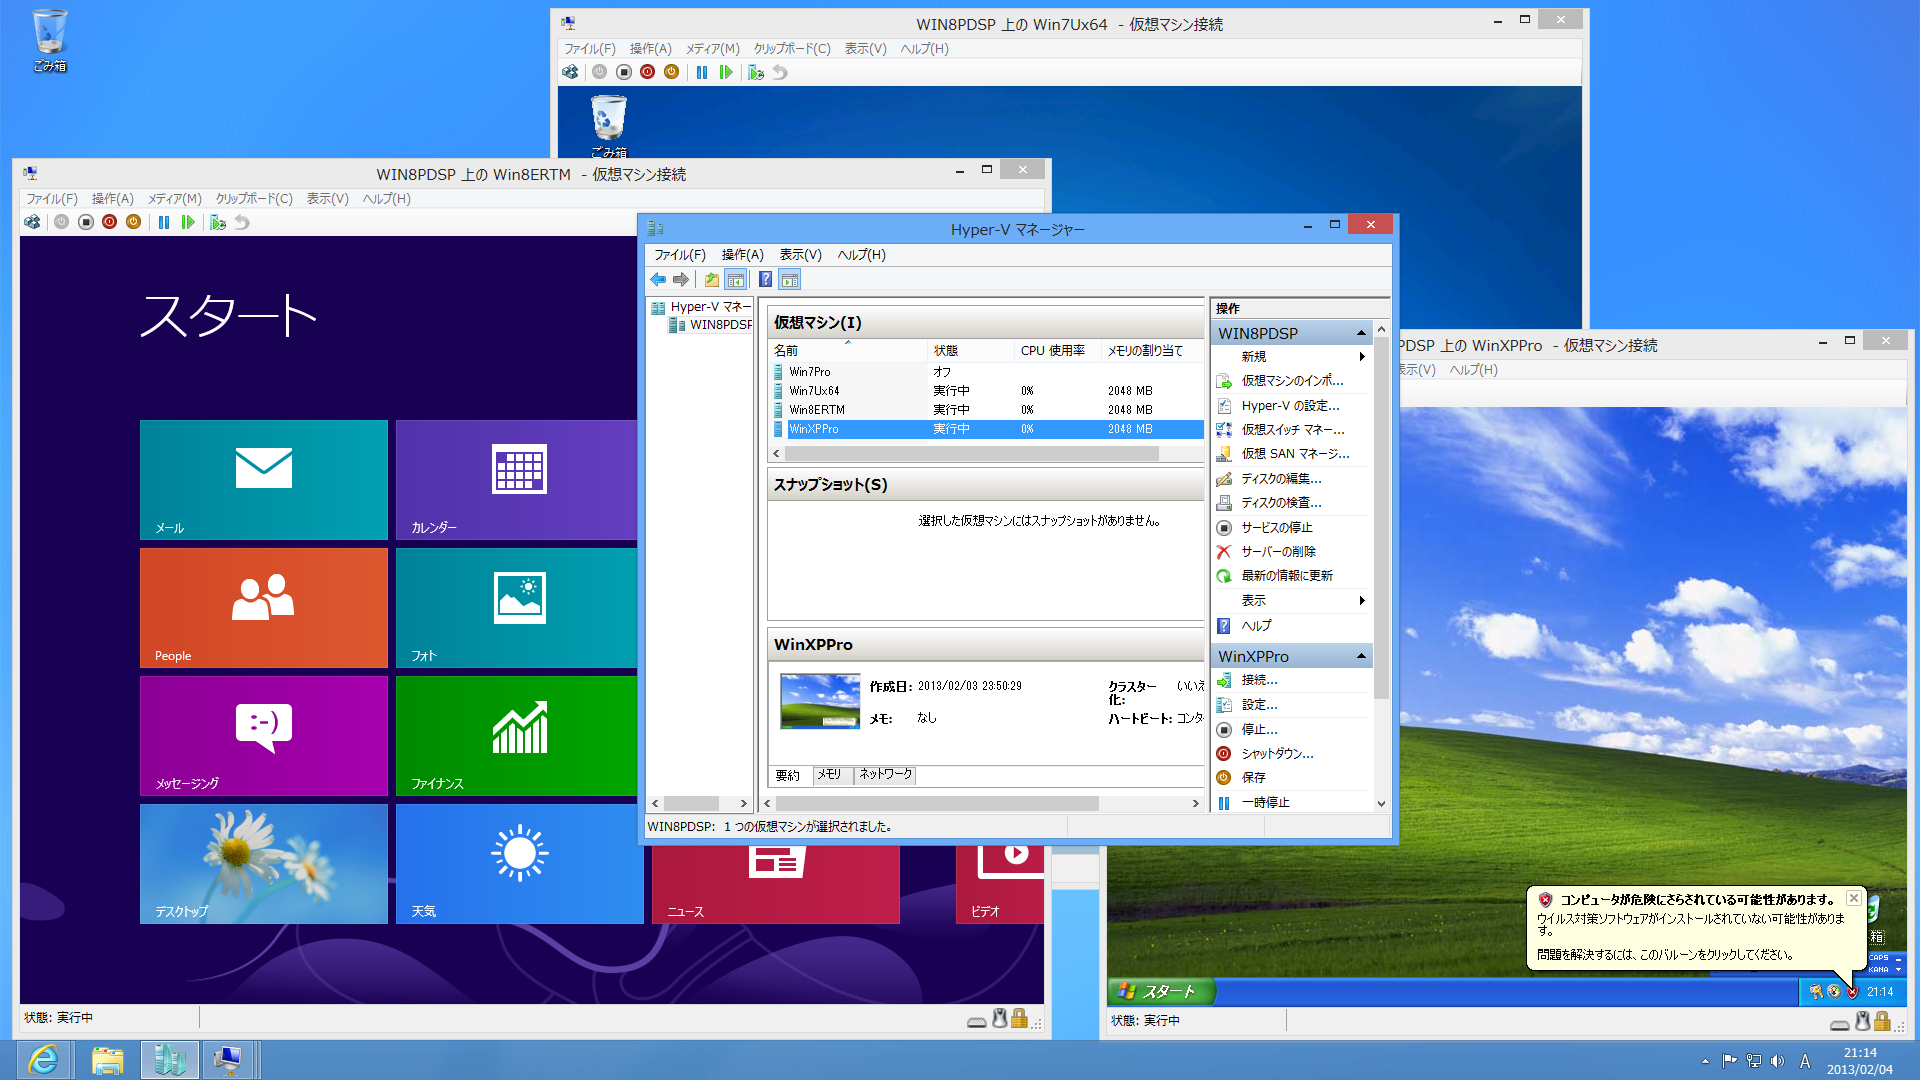Collapse the WIN8PDSP actions section

1361,333
